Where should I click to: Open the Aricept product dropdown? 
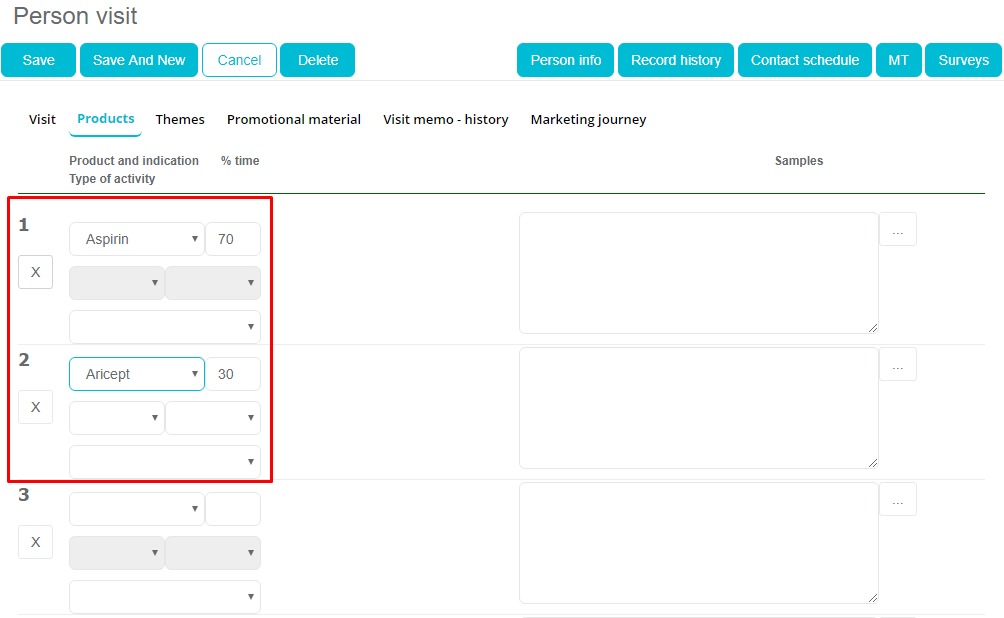136,374
